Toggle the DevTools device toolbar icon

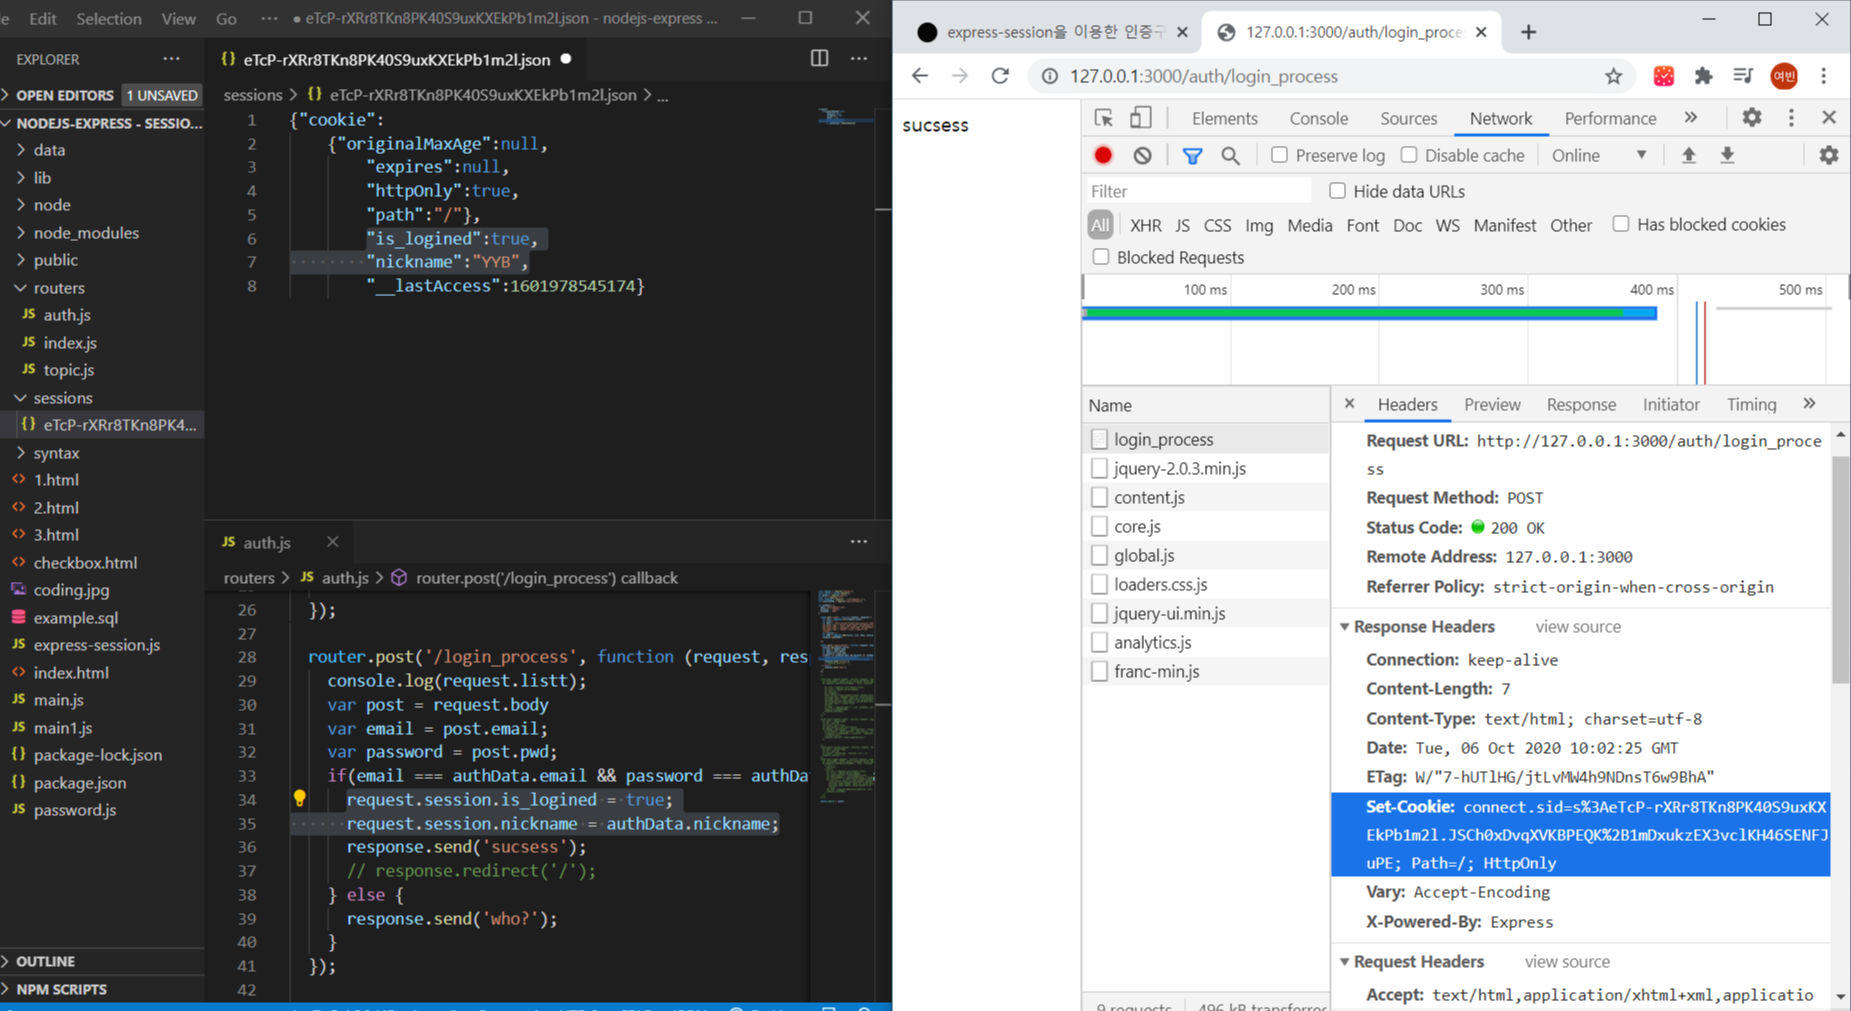1140,118
